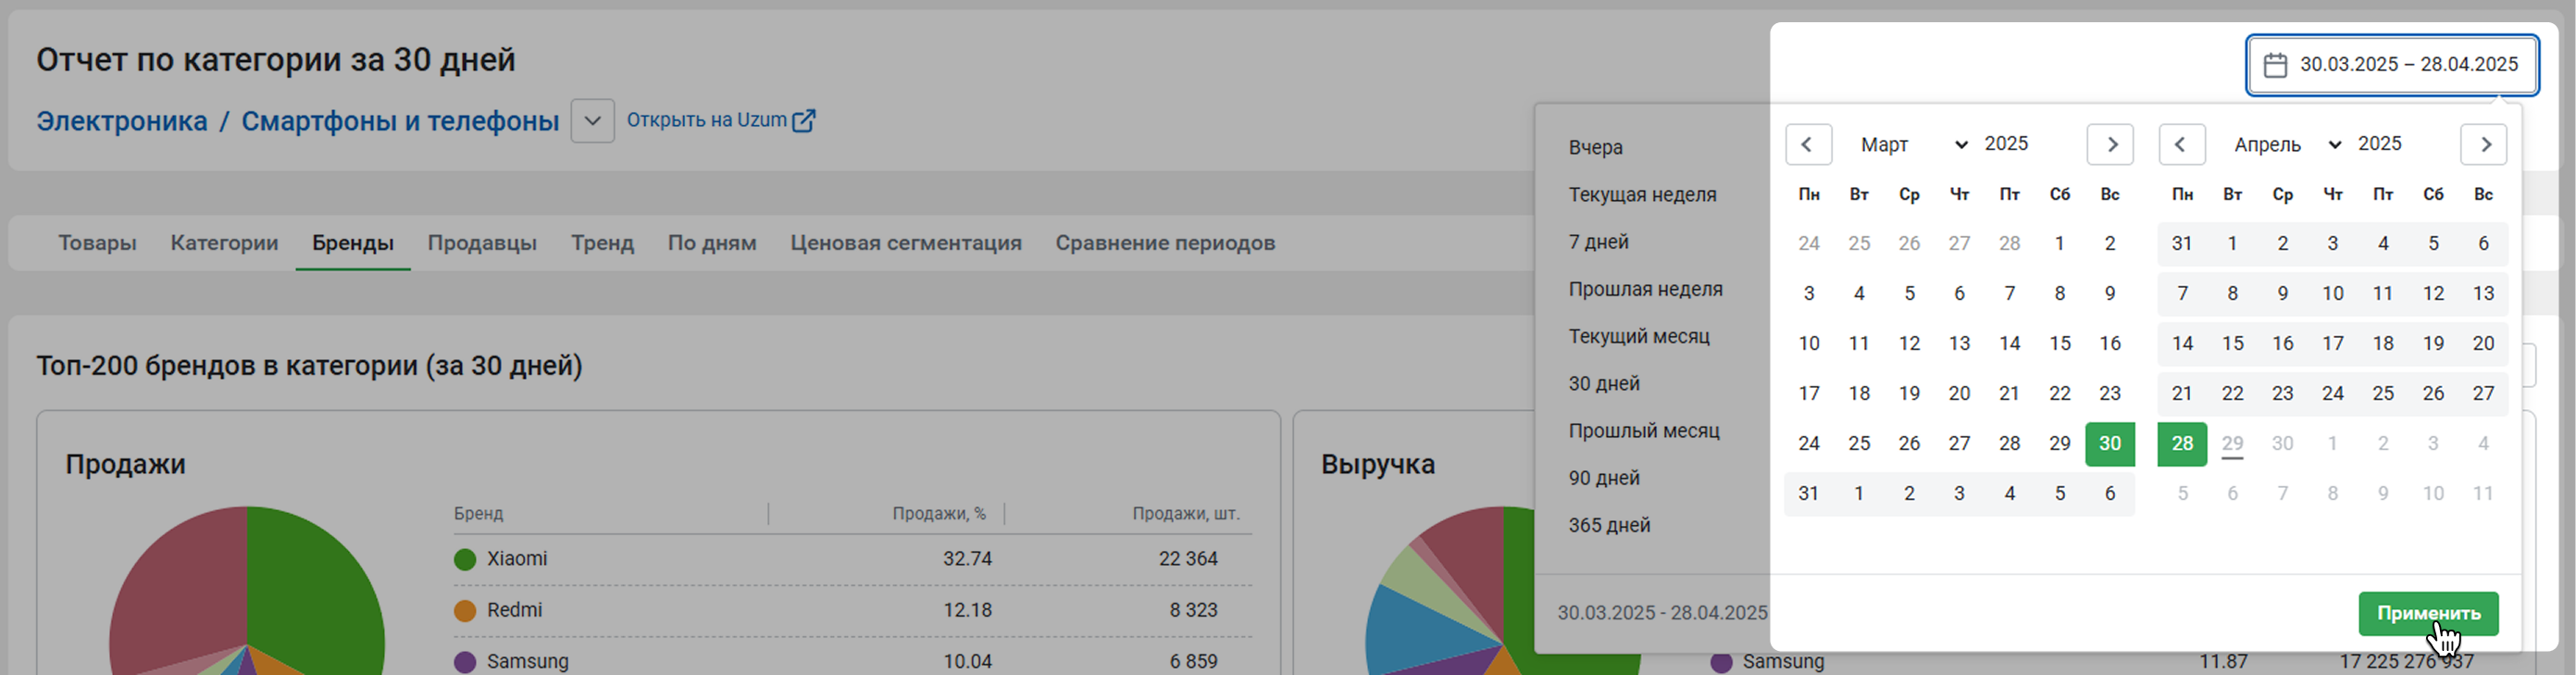
Task: Select the 90 дней preset range
Action: [x=1604, y=478]
